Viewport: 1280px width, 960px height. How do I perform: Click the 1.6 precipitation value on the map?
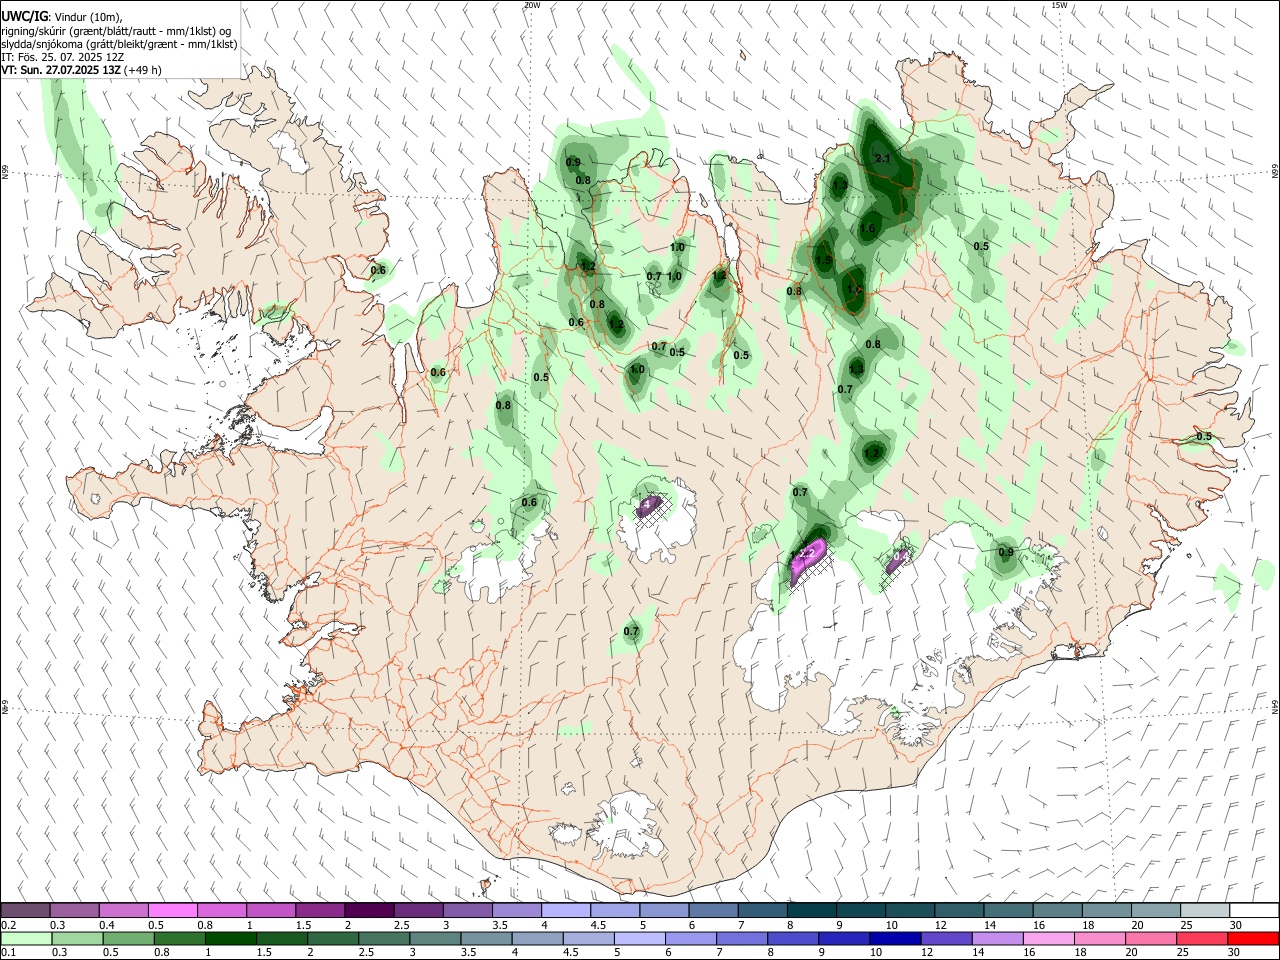point(867,228)
